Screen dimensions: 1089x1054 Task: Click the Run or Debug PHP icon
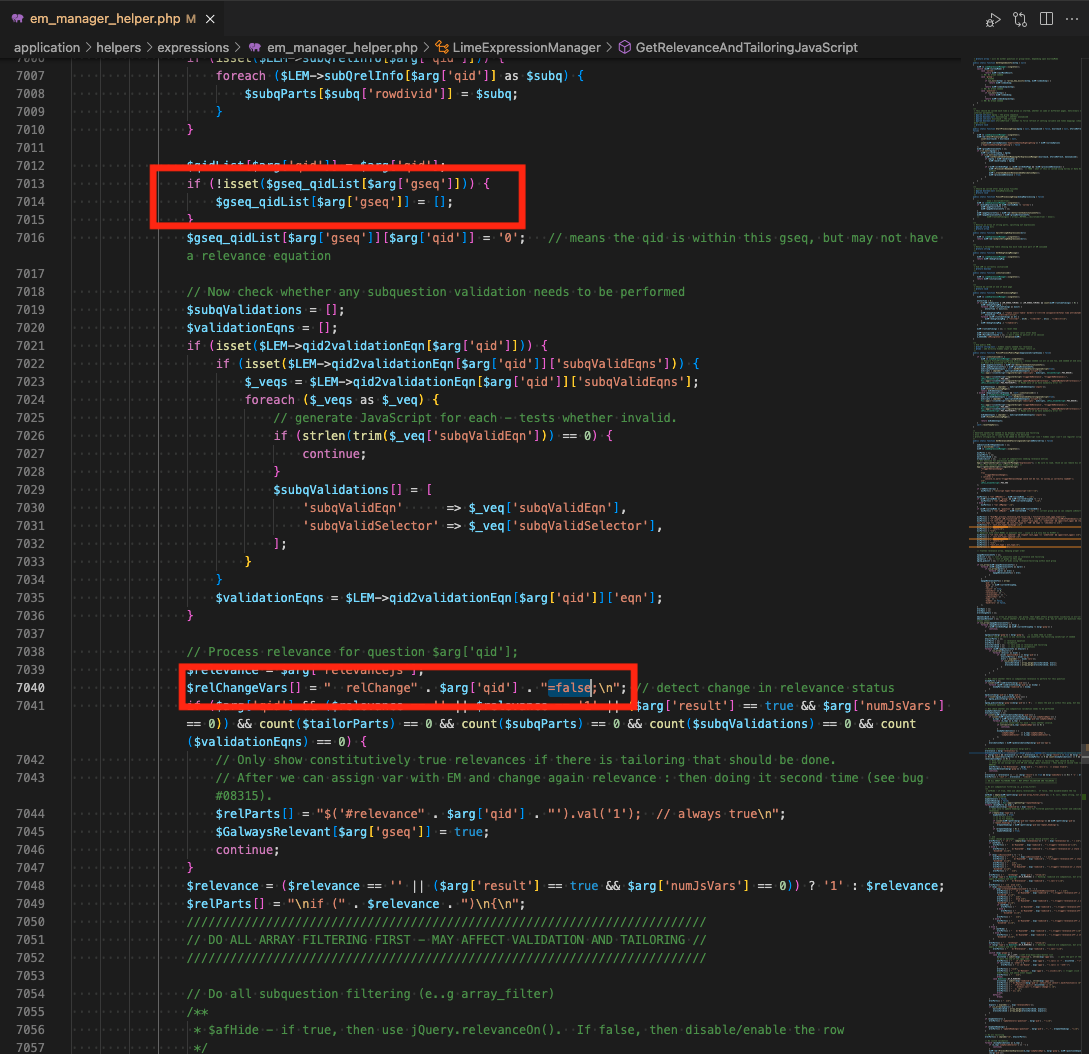point(992,19)
